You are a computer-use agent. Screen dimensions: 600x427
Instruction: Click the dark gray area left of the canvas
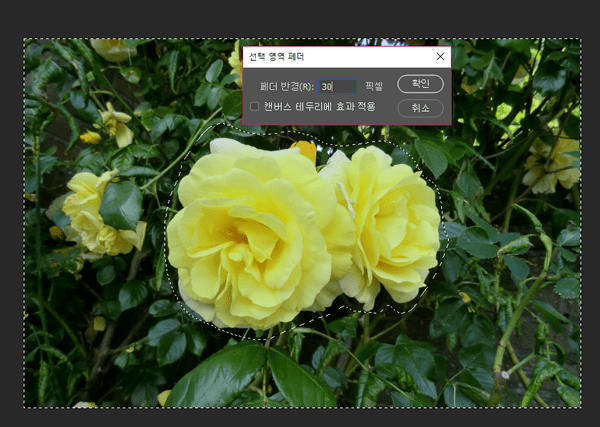pos(11,220)
